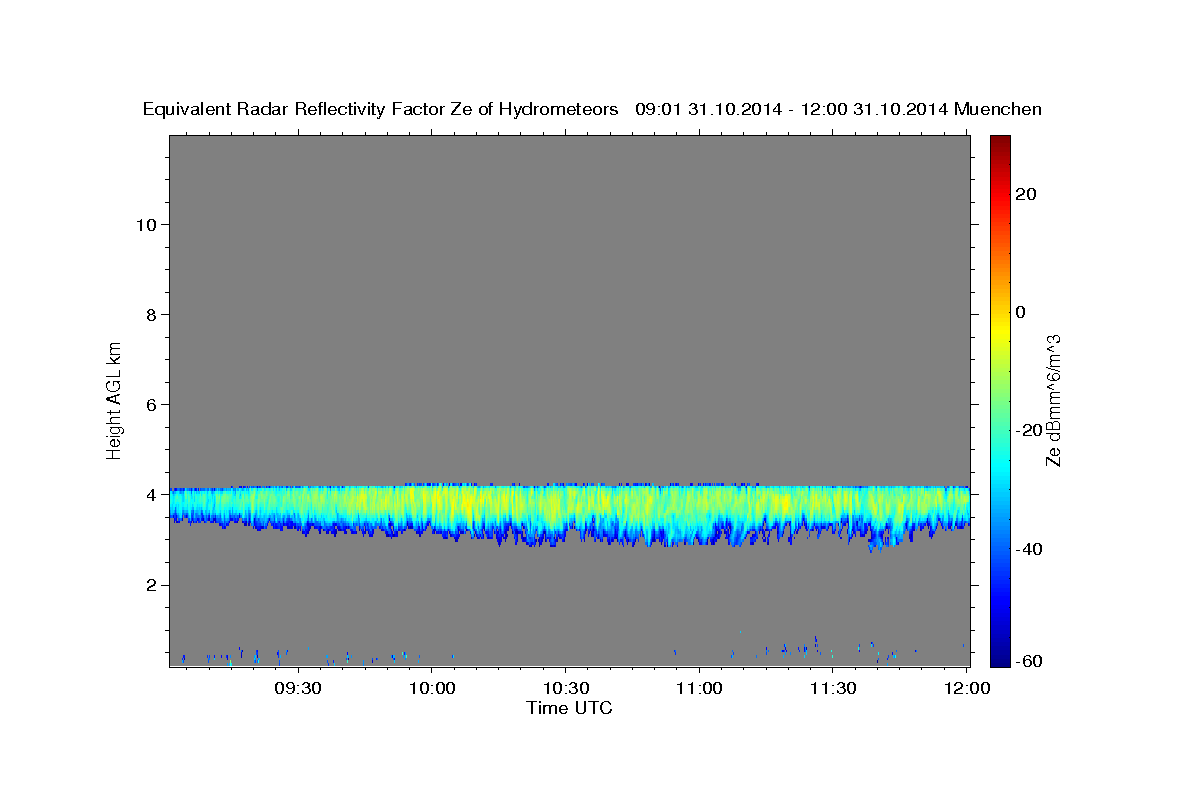Click the 'Time UTC' axis label
The image size is (1200, 800).
[569, 709]
